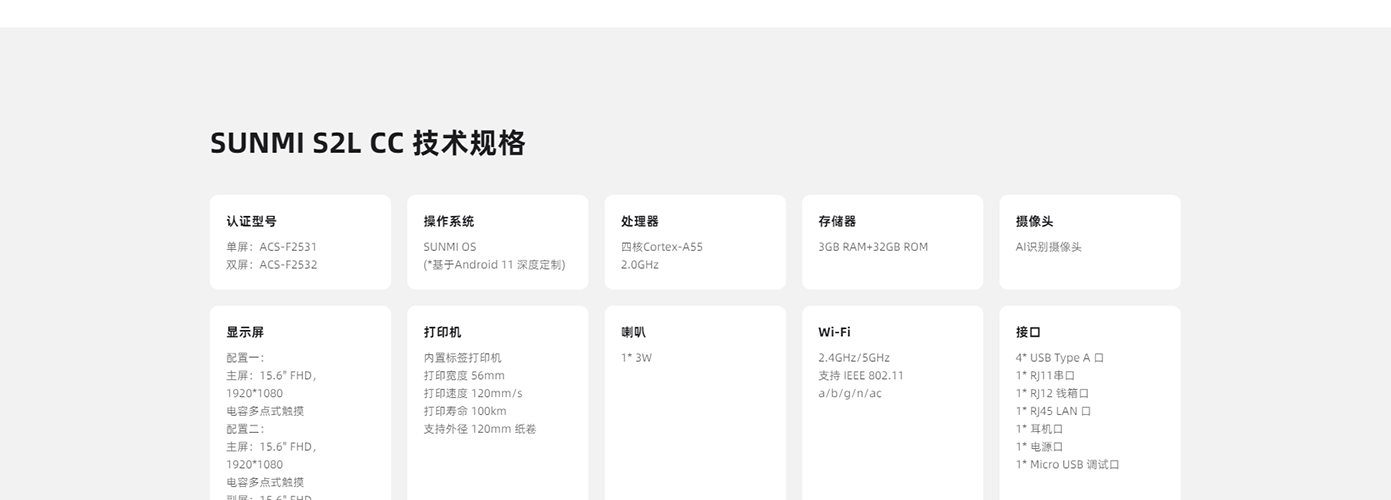The height and width of the screenshot is (500, 1391).
Task: Click the line "1* 电源口"
Action: point(1040,447)
